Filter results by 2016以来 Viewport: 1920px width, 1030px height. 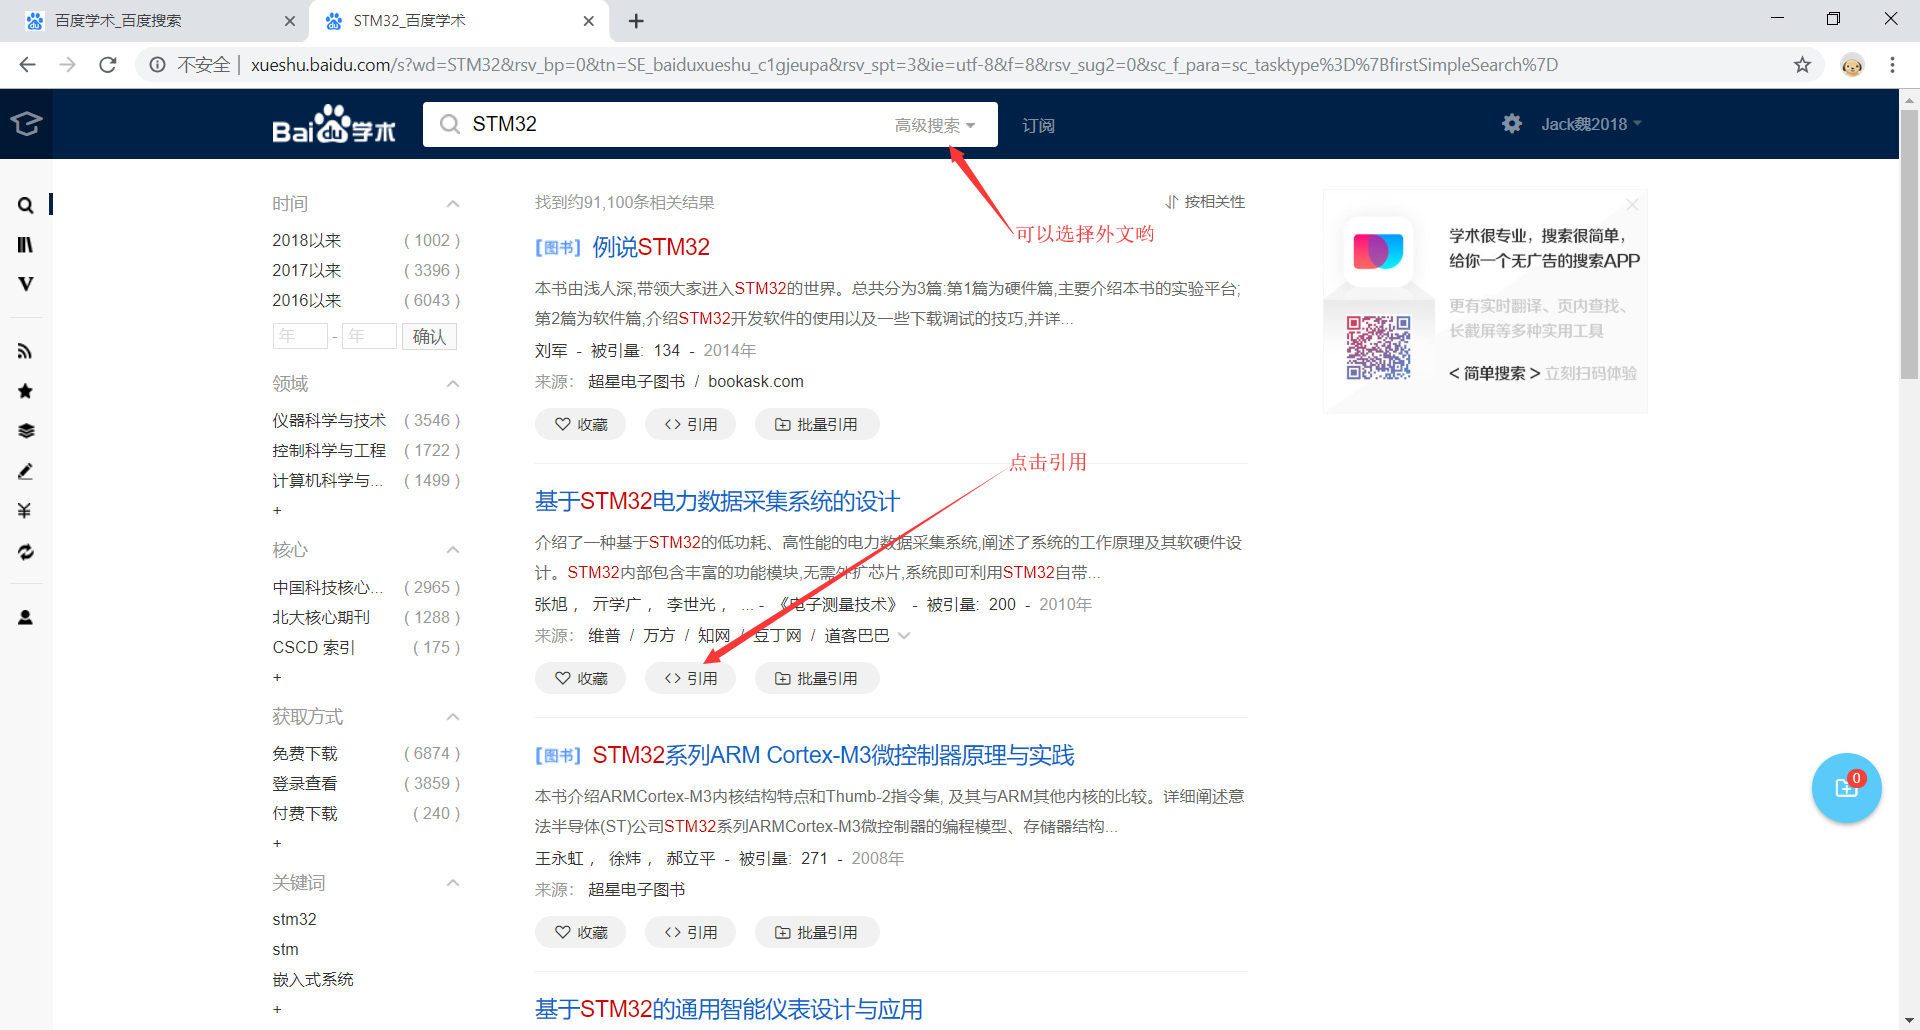(307, 301)
